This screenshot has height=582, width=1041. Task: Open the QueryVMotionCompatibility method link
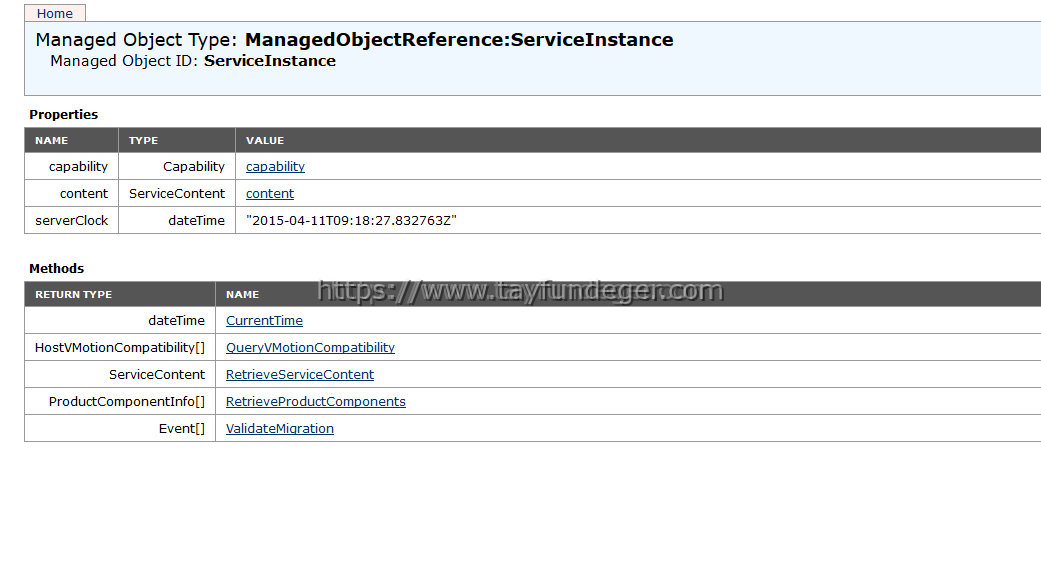tap(310, 348)
